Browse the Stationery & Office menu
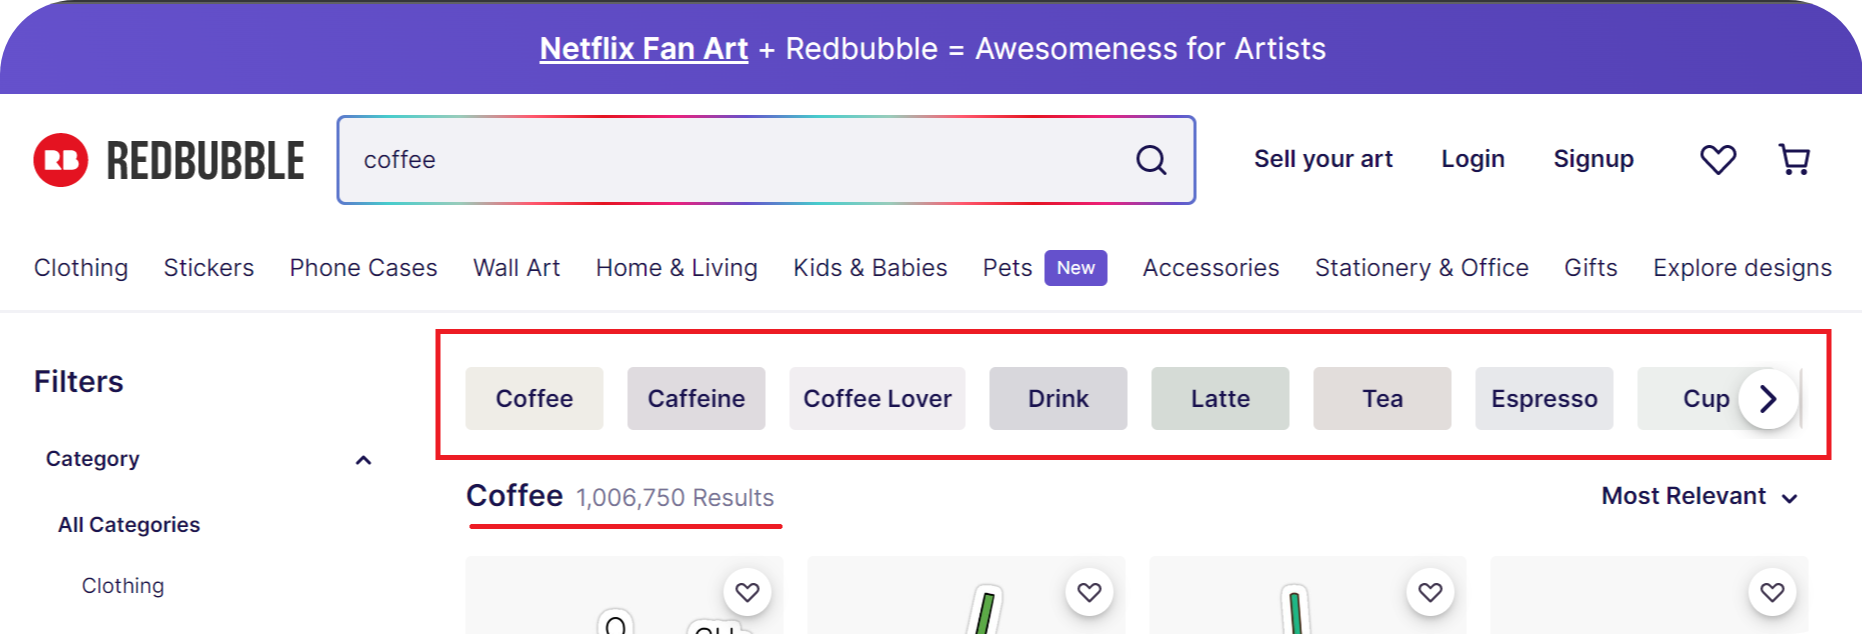This screenshot has width=1863, height=634. pos(1421,267)
